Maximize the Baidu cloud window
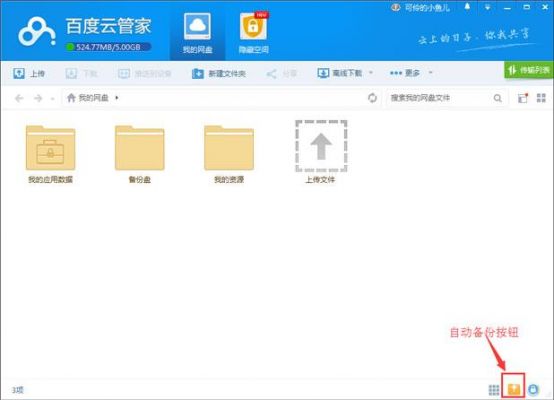 tap(526, 7)
